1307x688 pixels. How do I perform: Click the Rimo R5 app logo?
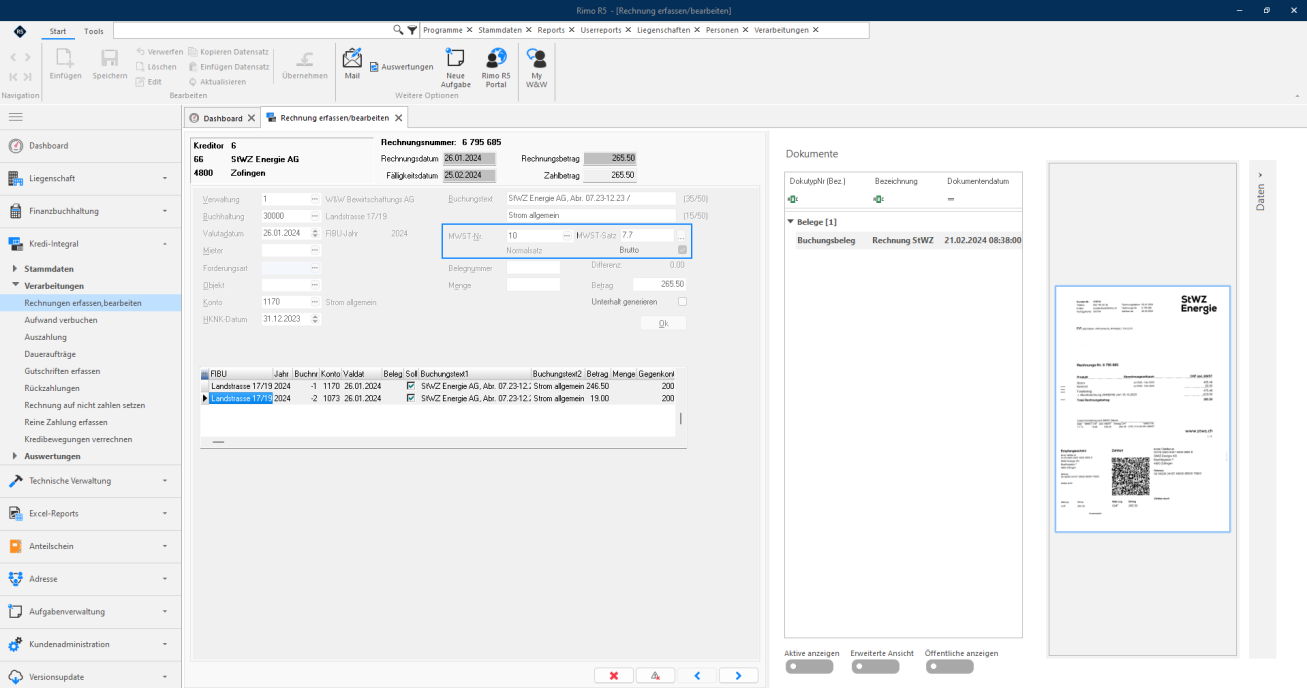[x=20, y=31]
